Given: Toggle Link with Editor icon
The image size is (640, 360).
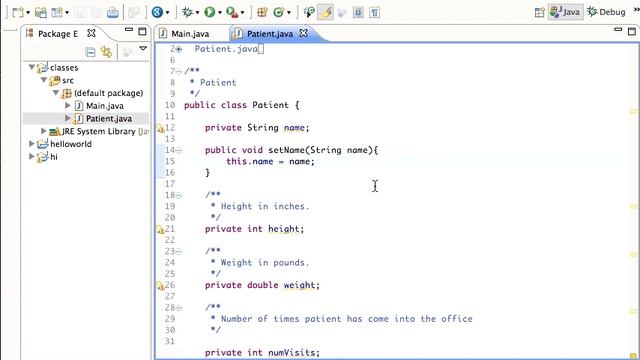Looking at the screenshot, I should coord(107,52).
